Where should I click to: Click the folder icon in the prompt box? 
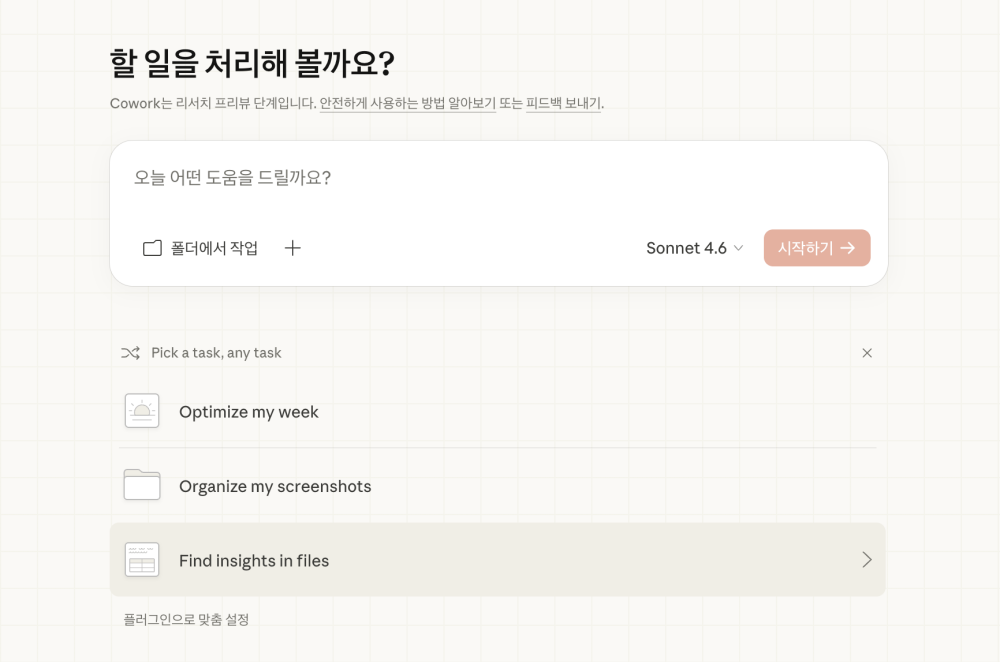(x=152, y=248)
